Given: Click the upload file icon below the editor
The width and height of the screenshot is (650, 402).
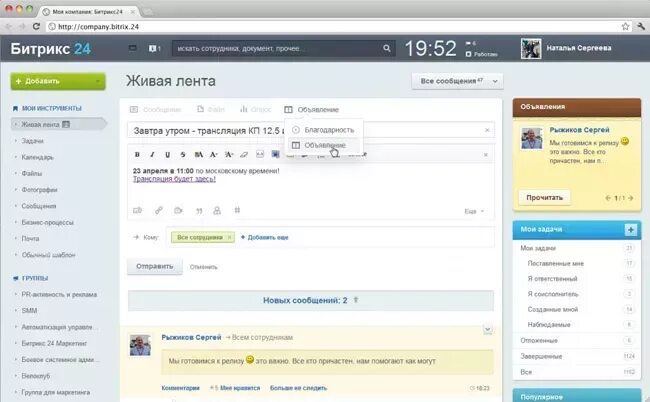Looking at the screenshot, I should (x=138, y=211).
